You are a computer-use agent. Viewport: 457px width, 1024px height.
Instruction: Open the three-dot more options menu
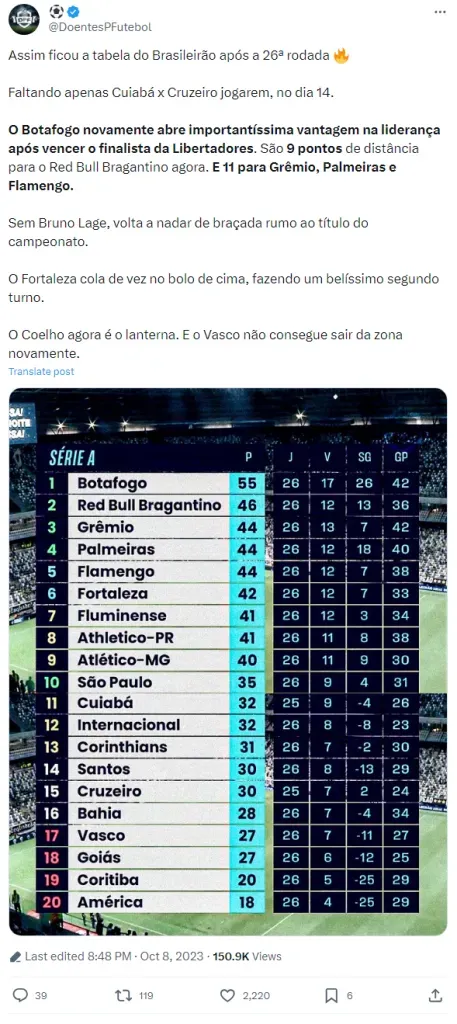pyautogui.click(x=439, y=12)
